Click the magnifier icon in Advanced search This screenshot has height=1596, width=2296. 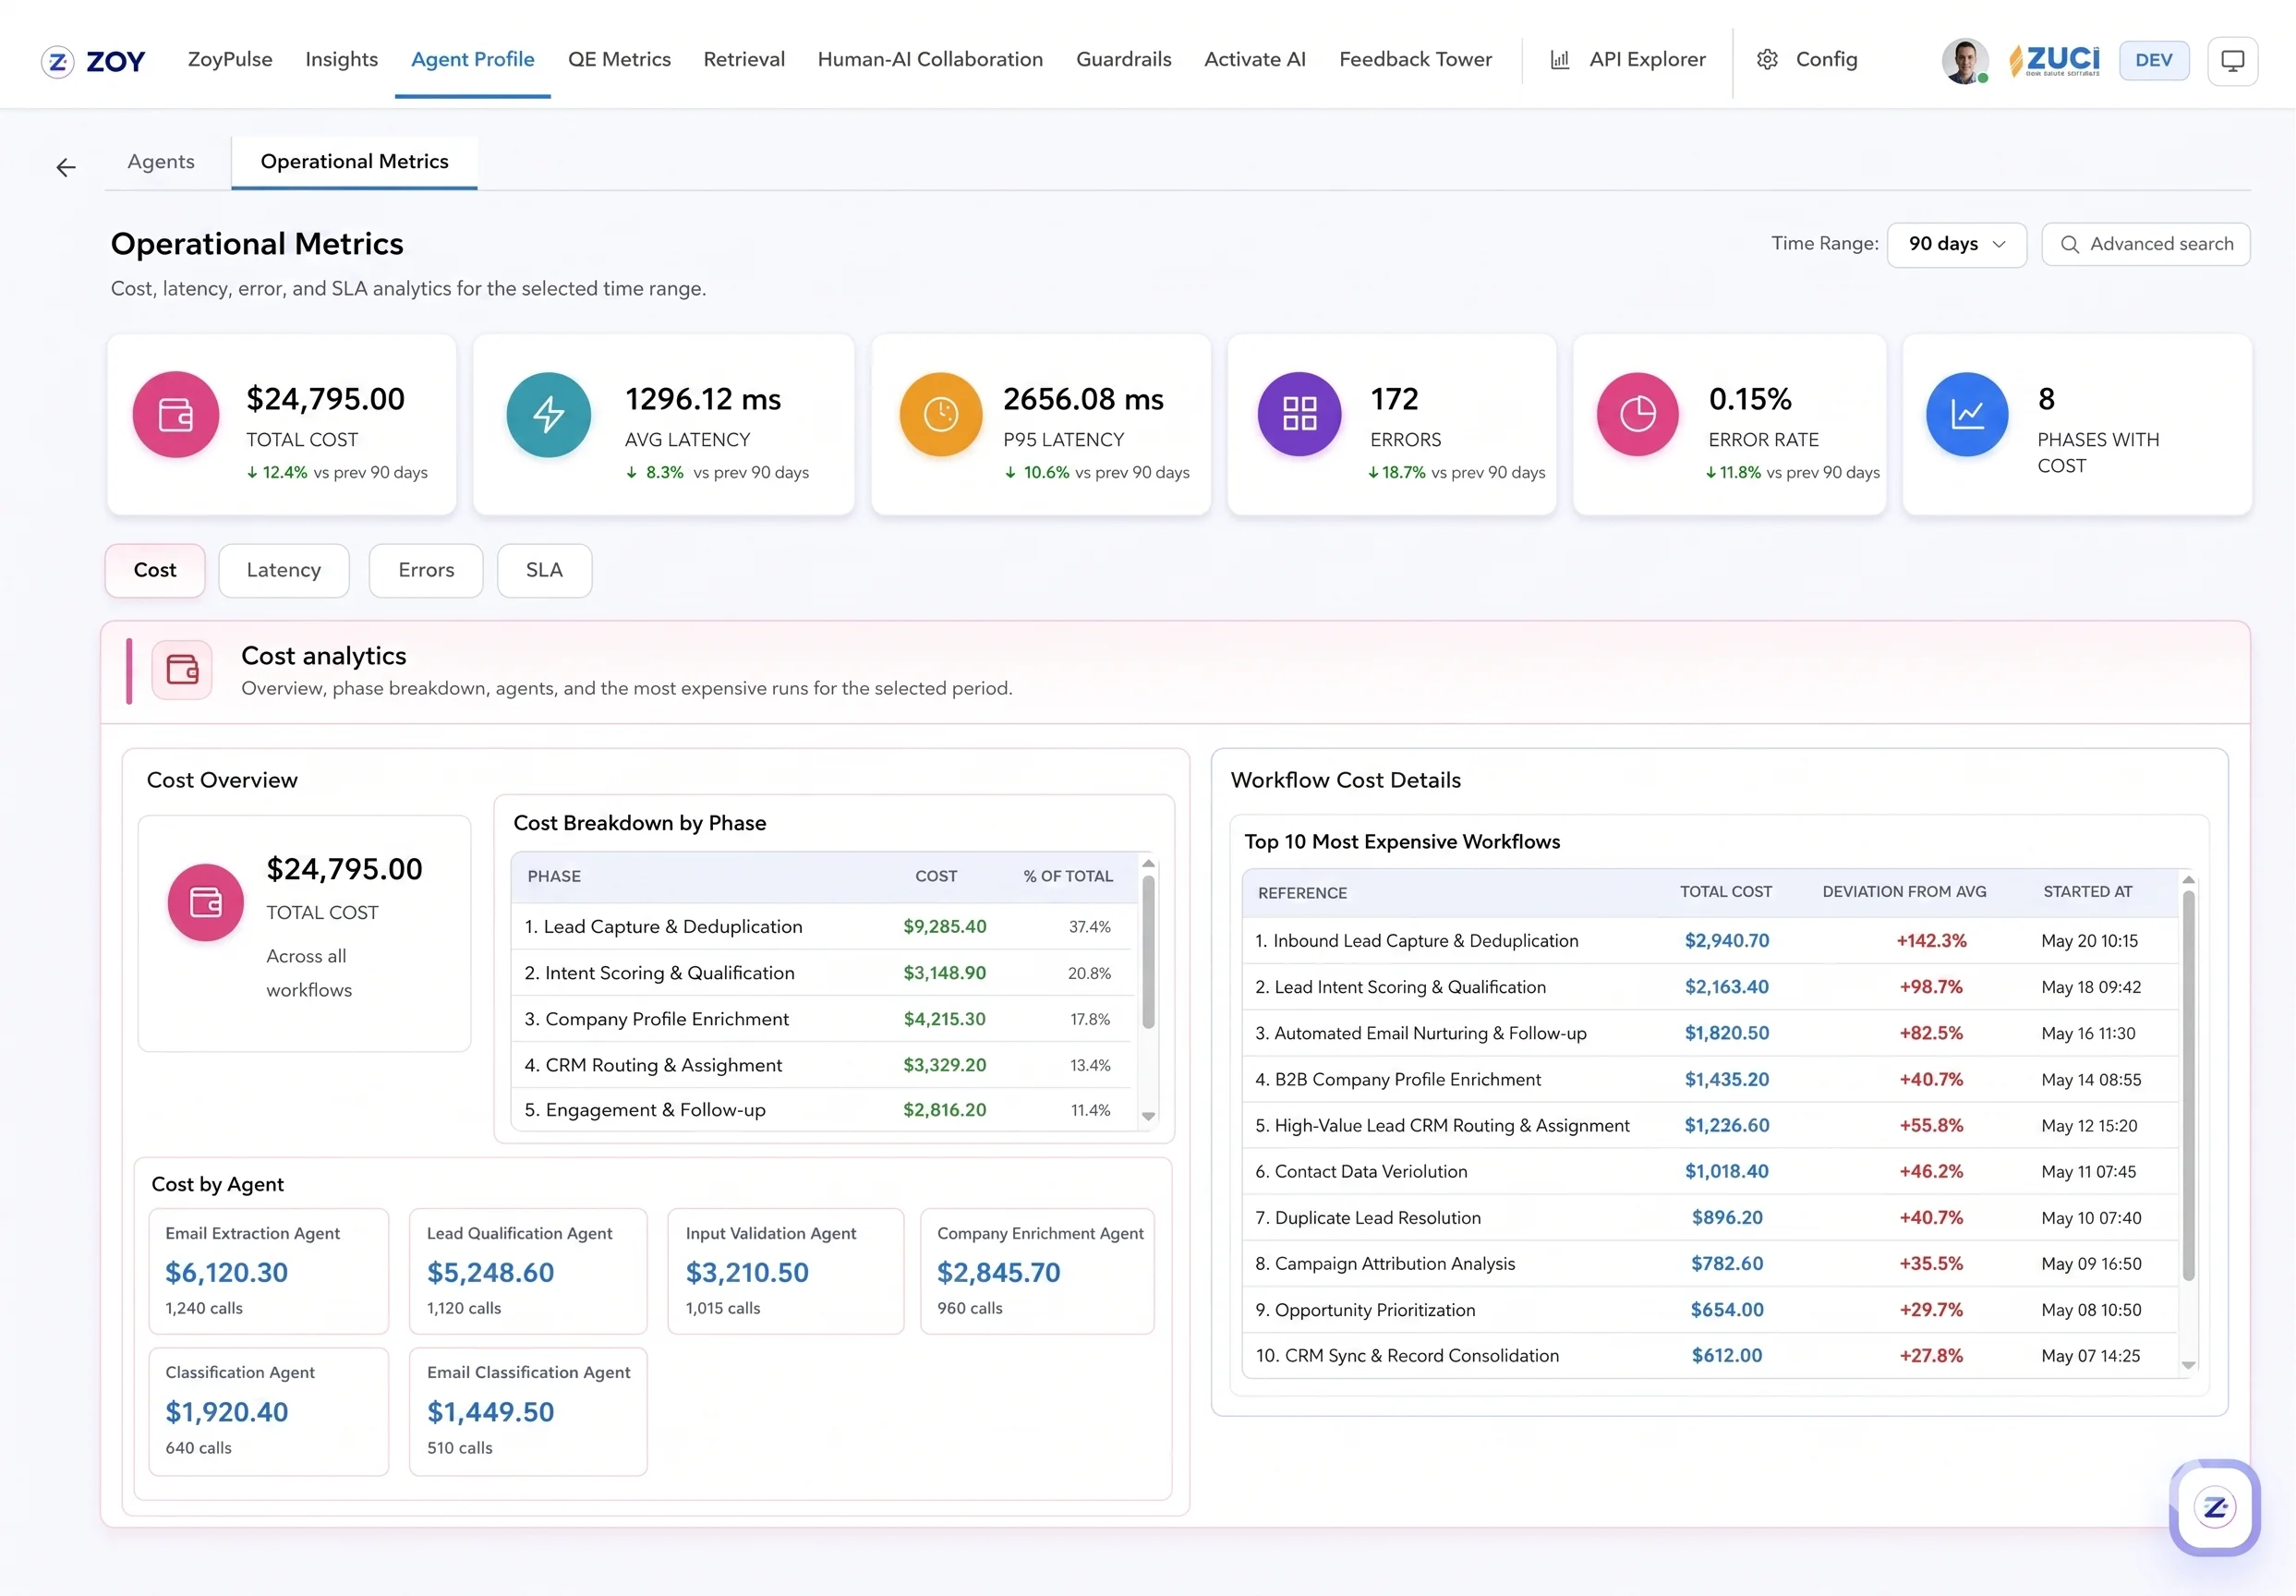coord(2070,244)
